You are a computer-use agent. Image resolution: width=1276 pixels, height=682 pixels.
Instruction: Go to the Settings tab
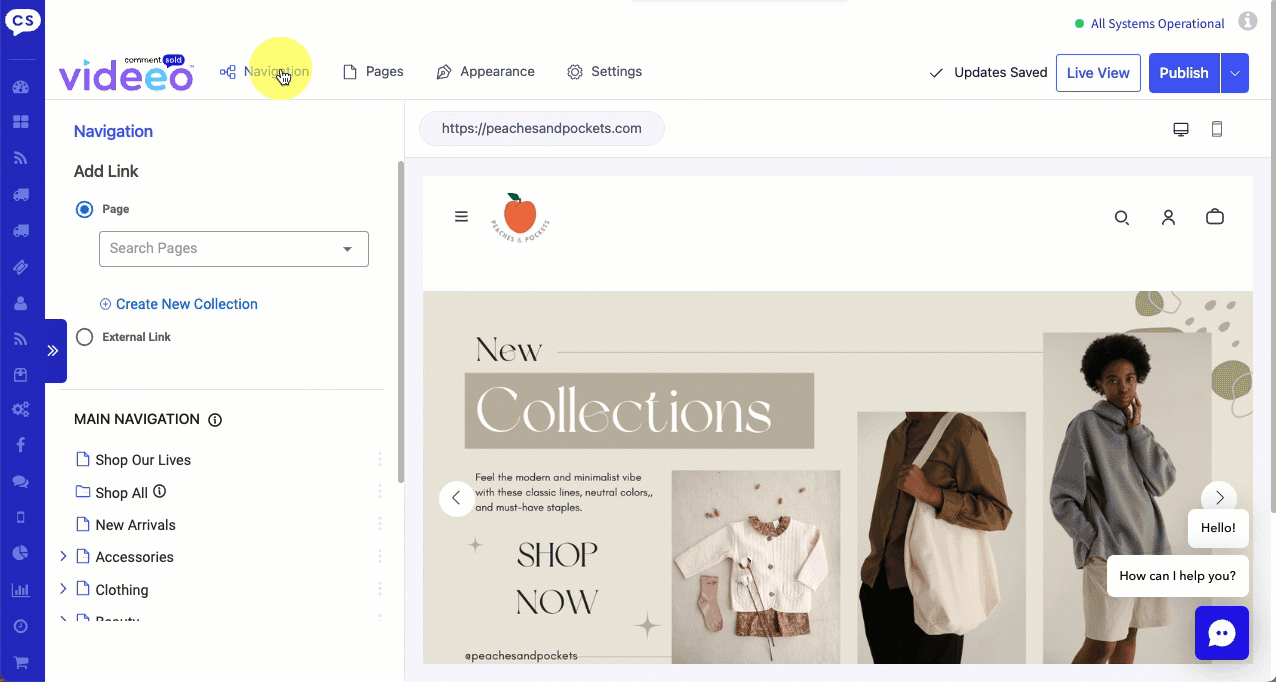point(605,72)
